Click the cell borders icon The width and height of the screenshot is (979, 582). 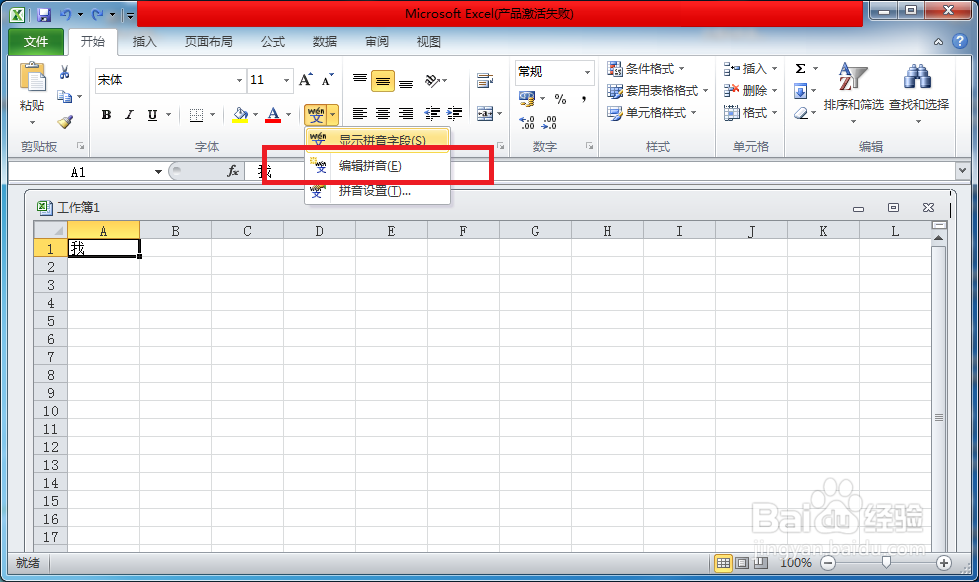click(x=197, y=114)
